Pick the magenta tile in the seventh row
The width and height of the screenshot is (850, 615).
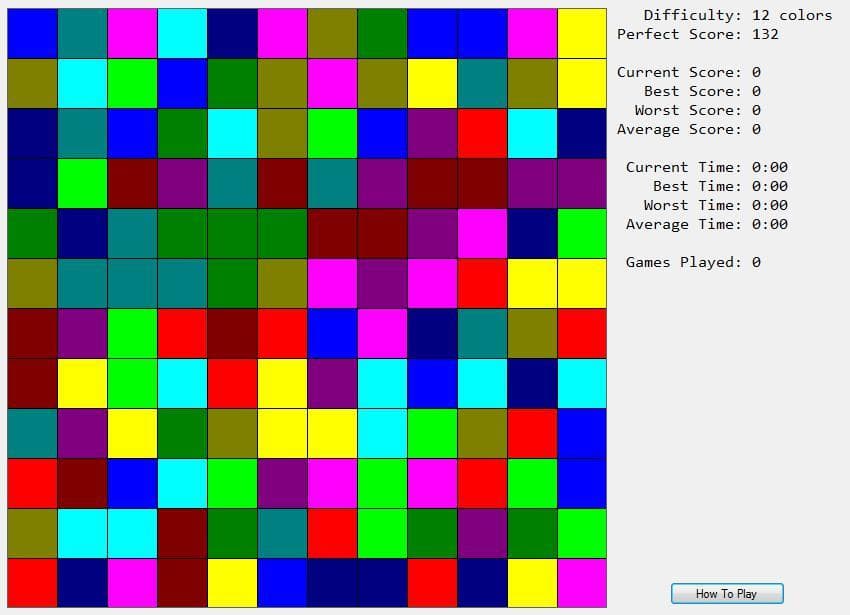coord(382,333)
